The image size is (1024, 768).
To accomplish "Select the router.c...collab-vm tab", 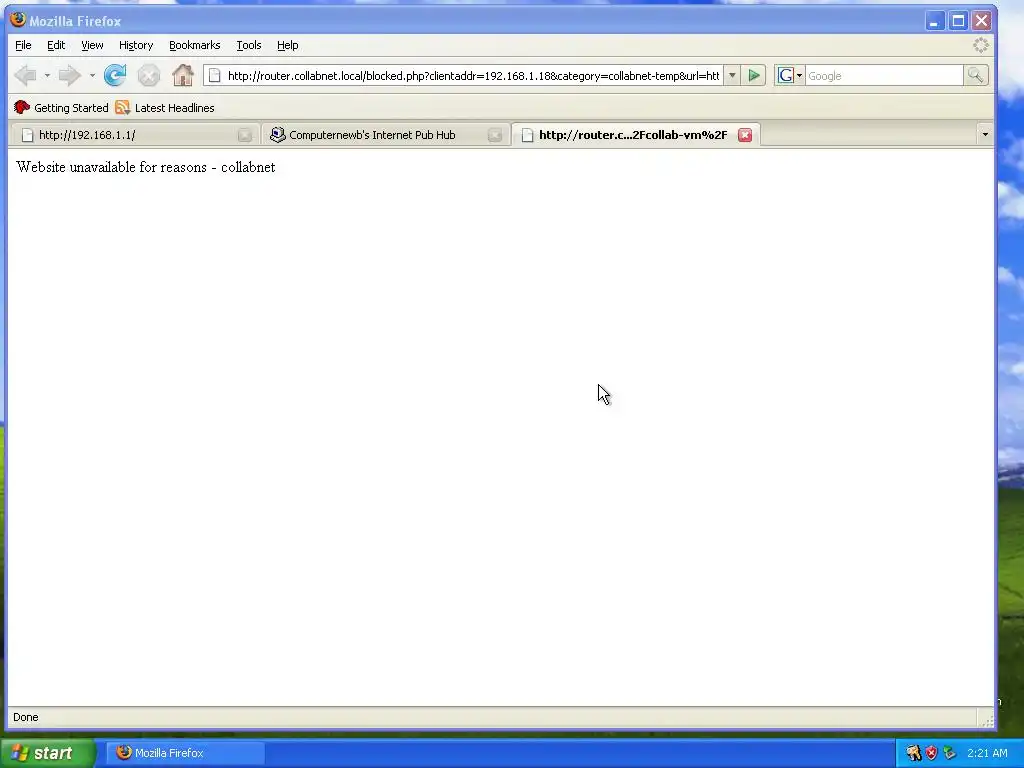I will 635,135.
